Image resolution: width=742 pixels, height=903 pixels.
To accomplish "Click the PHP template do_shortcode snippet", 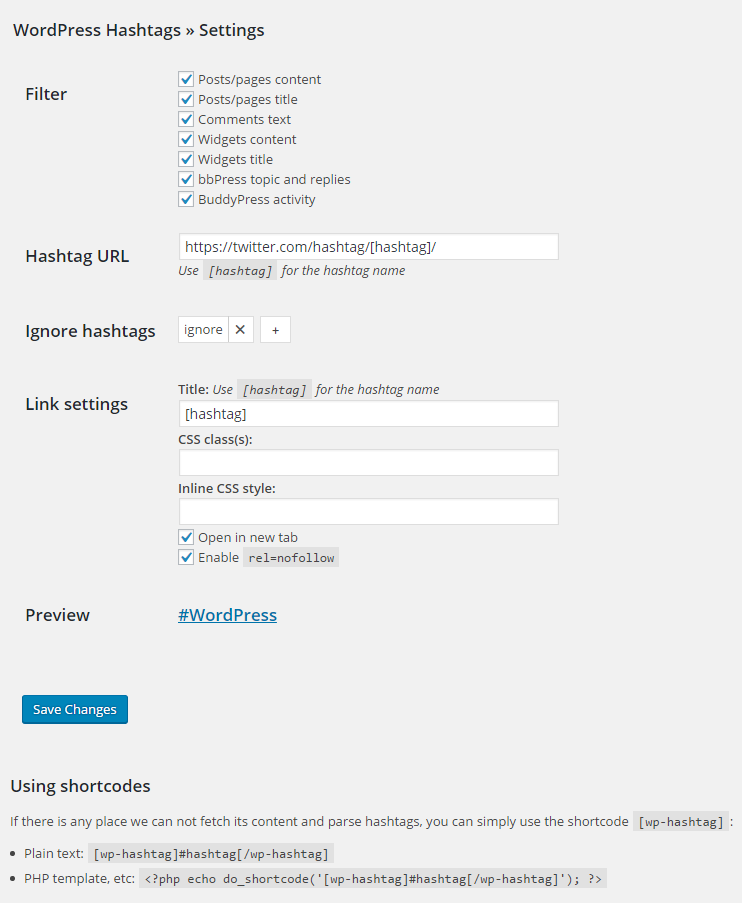I will pyautogui.click(x=373, y=879).
